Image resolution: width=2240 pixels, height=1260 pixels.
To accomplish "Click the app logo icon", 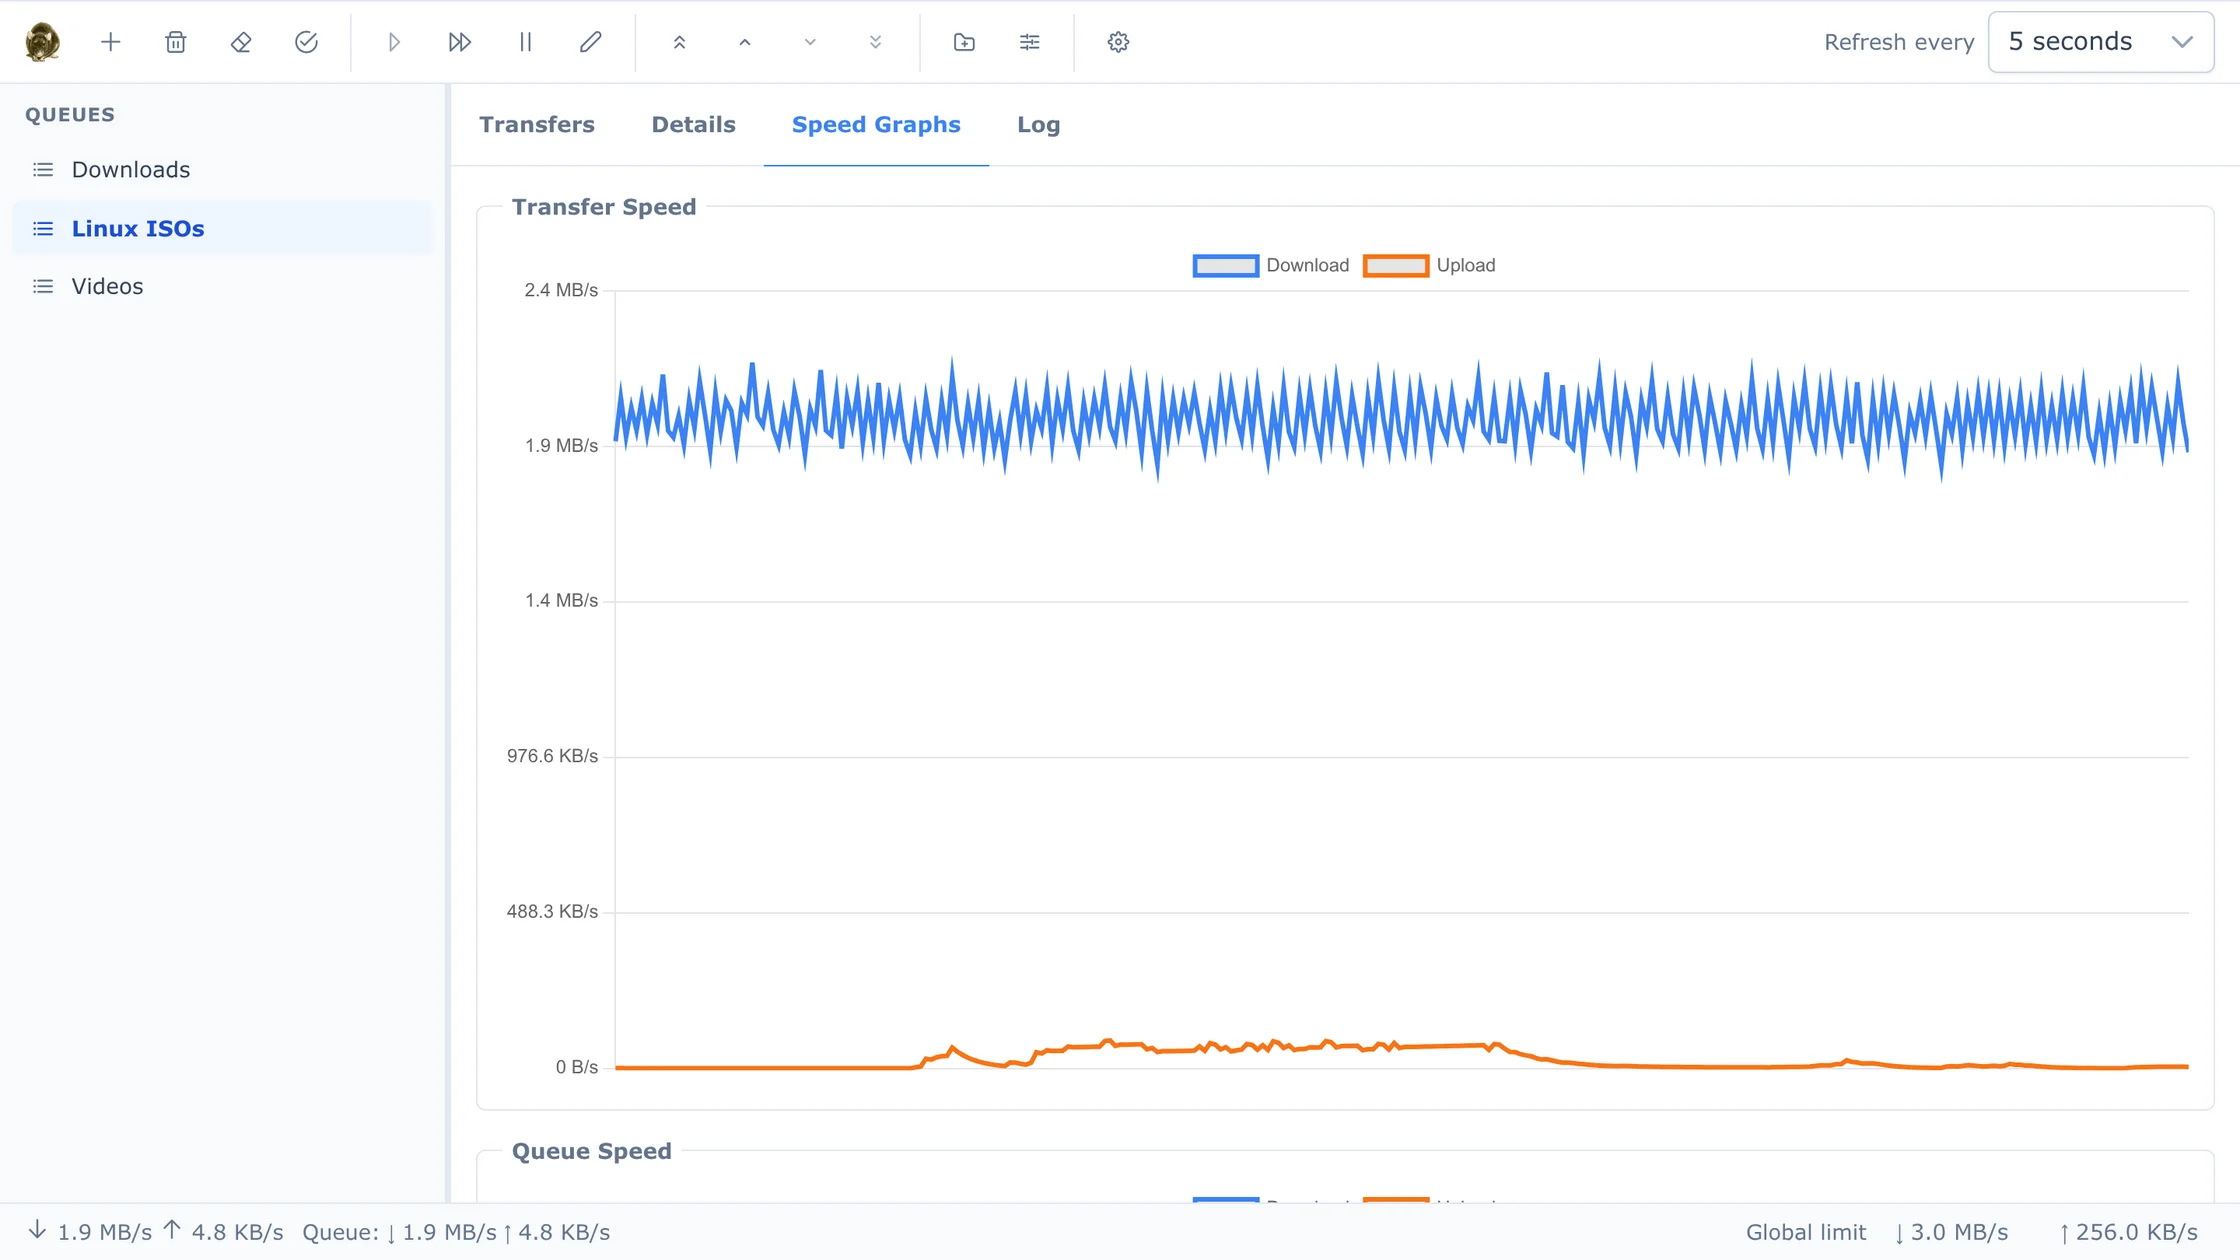I will (x=42, y=42).
